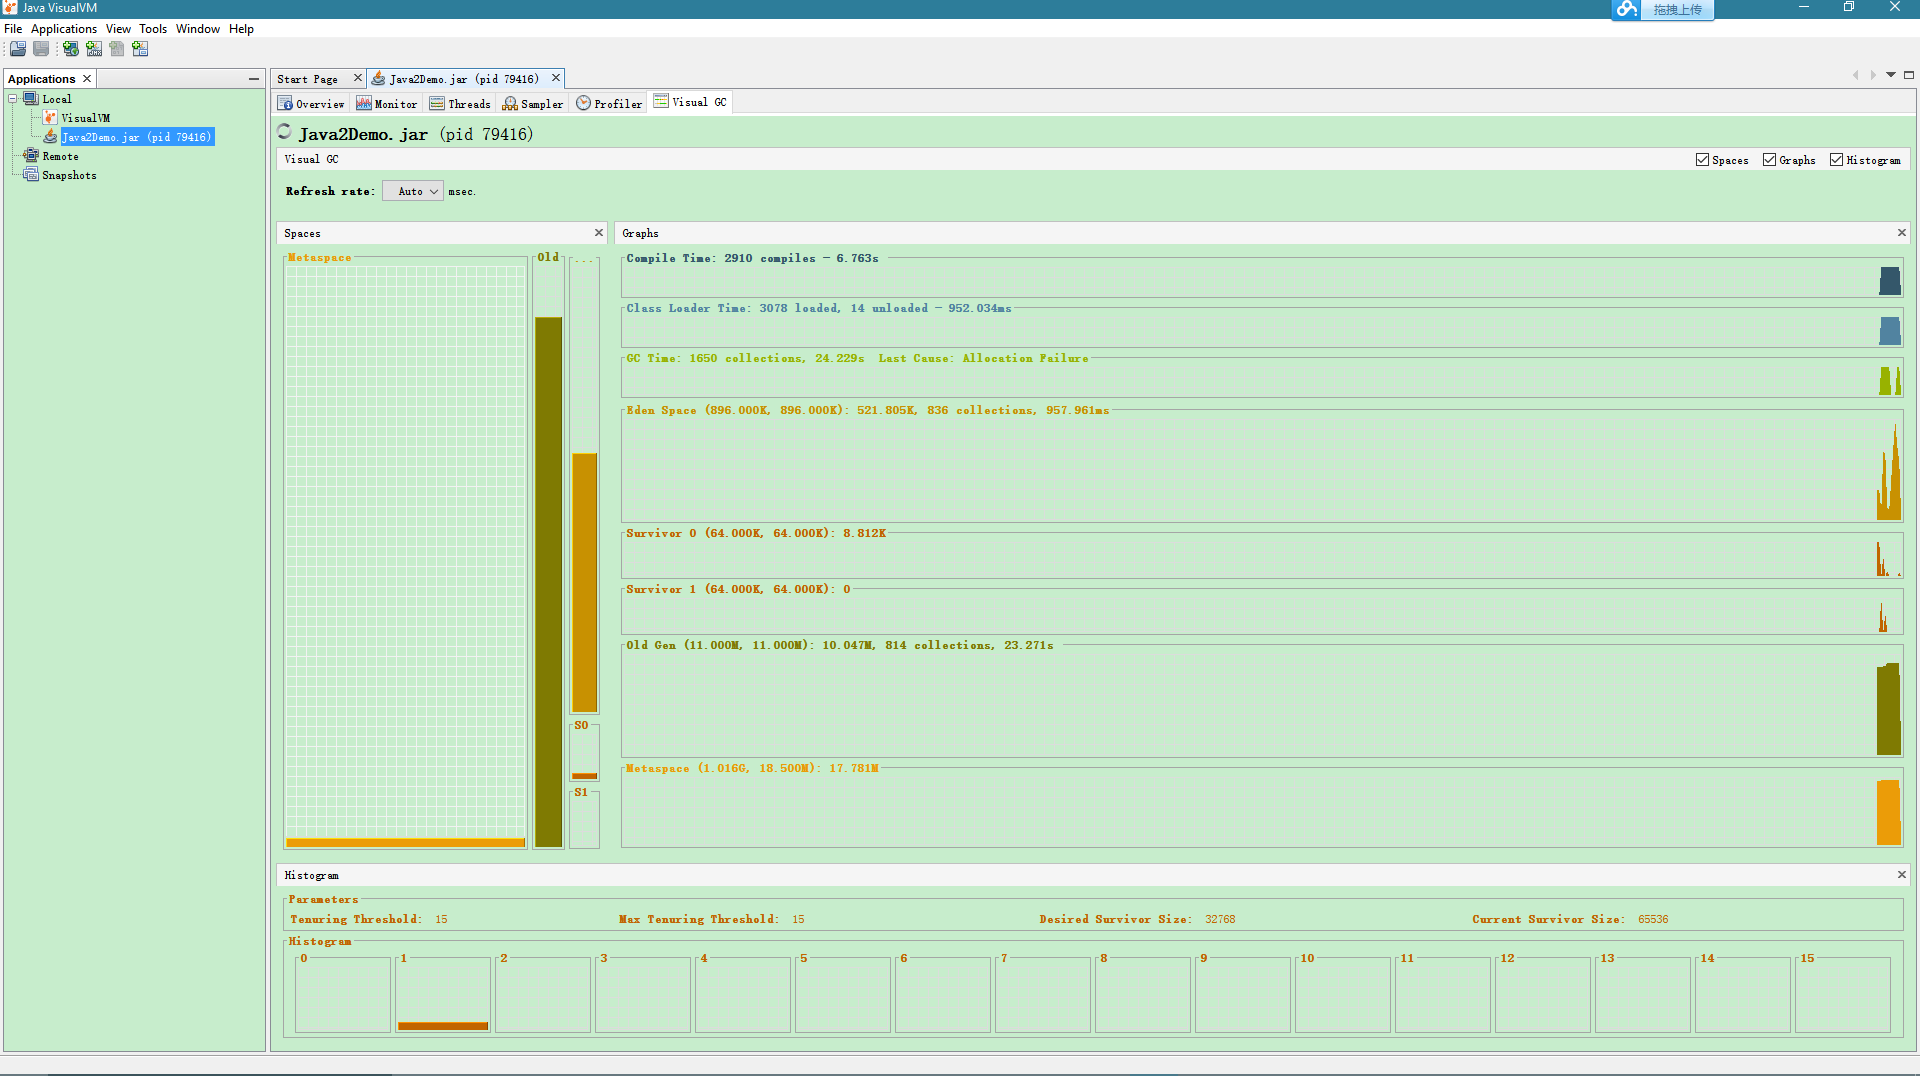Close the Graphs panel
The width and height of the screenshot is (1920, 1076).
tap(1902, 233)
